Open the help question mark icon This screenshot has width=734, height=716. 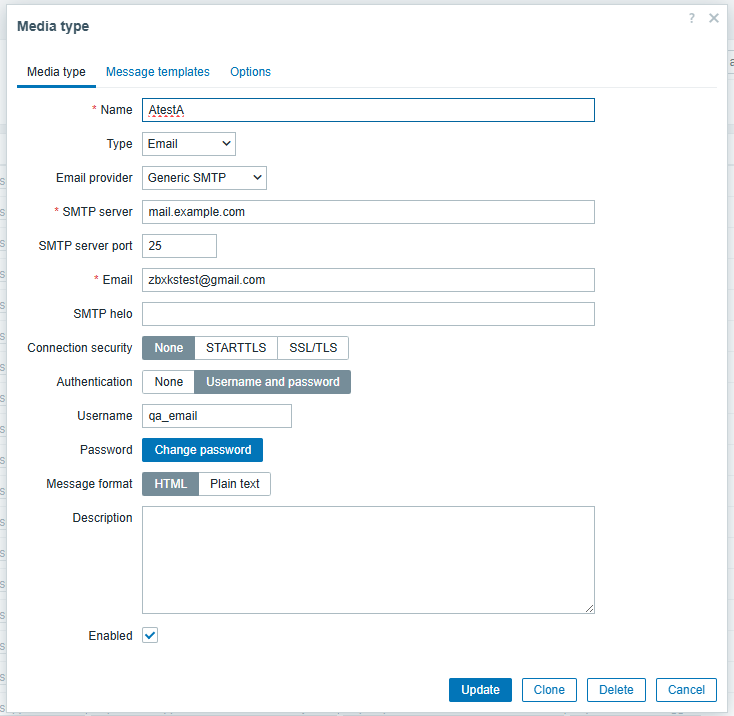[691, 18]
